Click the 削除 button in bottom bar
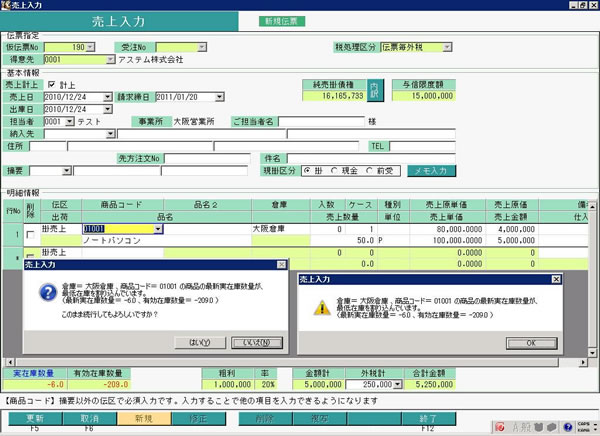 [266, 419]
